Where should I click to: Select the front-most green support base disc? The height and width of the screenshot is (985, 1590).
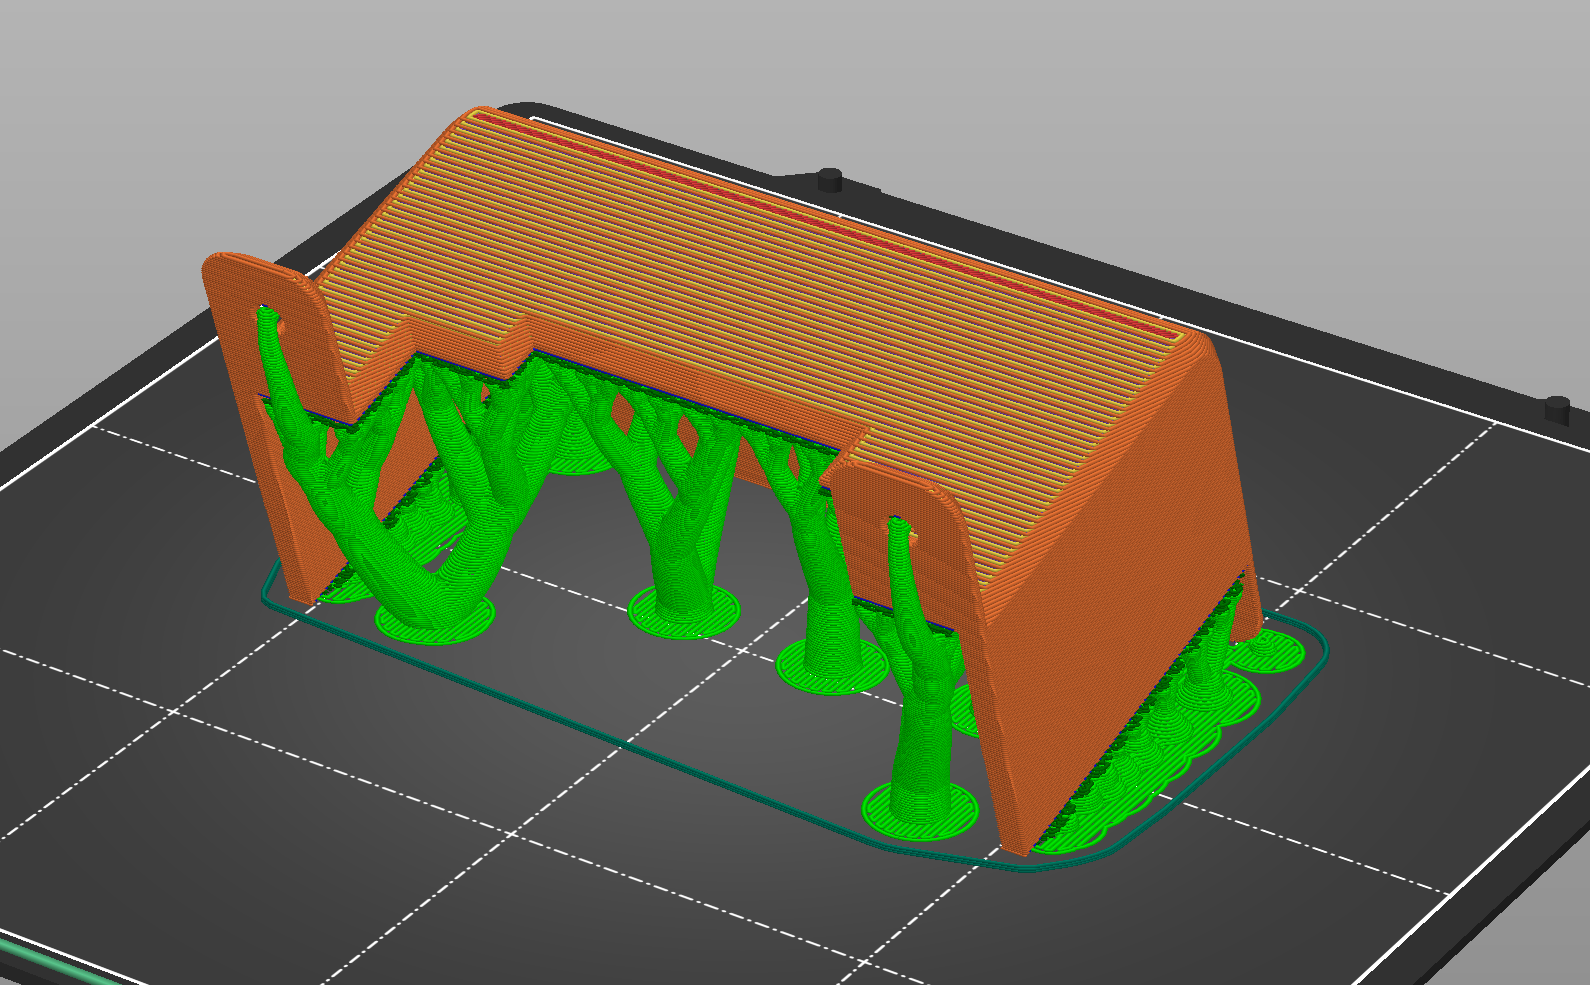coord(919,811)
